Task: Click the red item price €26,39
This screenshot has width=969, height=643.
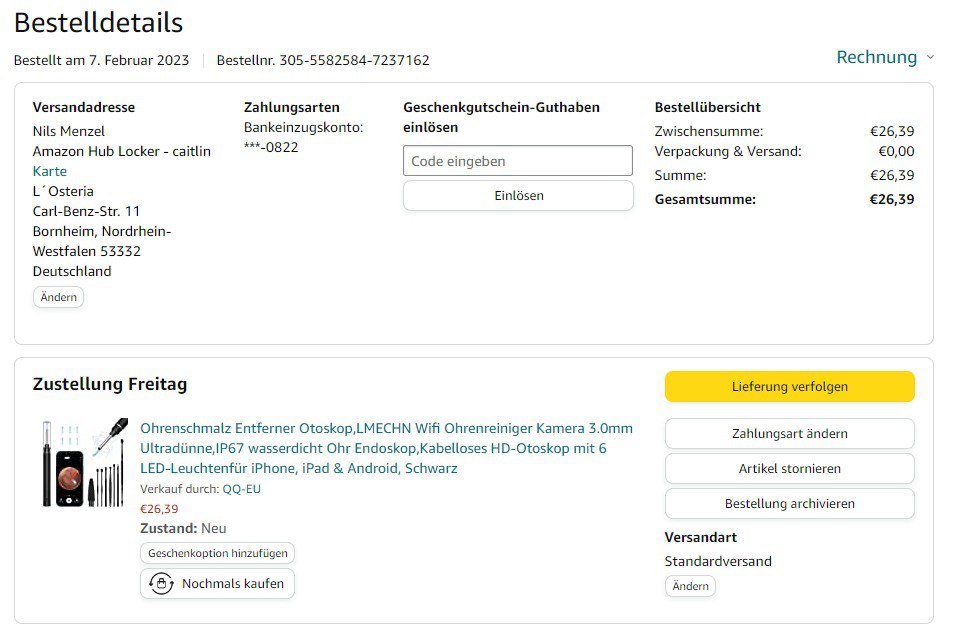Action: point(159,509)
